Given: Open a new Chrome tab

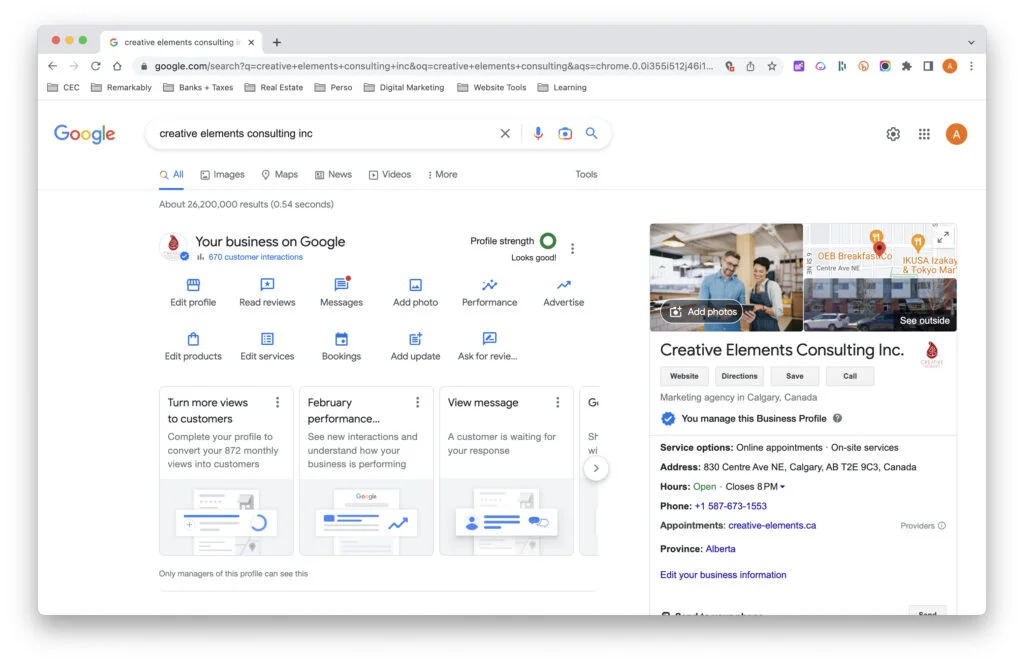Looking at the screenshot, I should pos(277,42).
